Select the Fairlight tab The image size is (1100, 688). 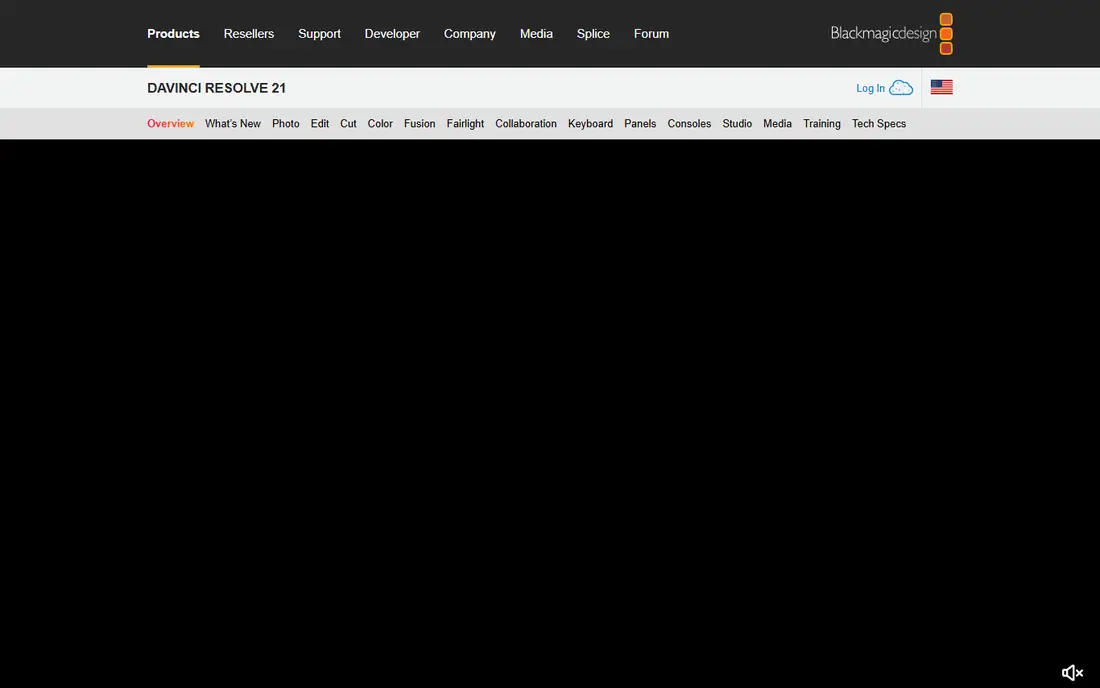pyautogui.click(x=465, y=123)
